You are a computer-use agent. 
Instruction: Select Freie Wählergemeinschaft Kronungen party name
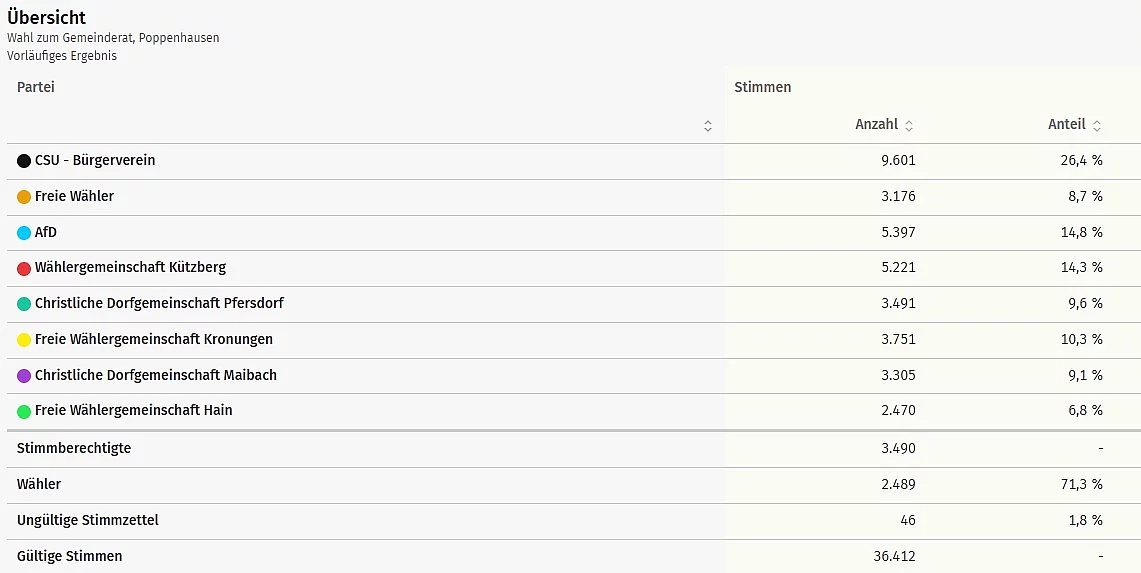pyautogui.click(x=153, y=339)
